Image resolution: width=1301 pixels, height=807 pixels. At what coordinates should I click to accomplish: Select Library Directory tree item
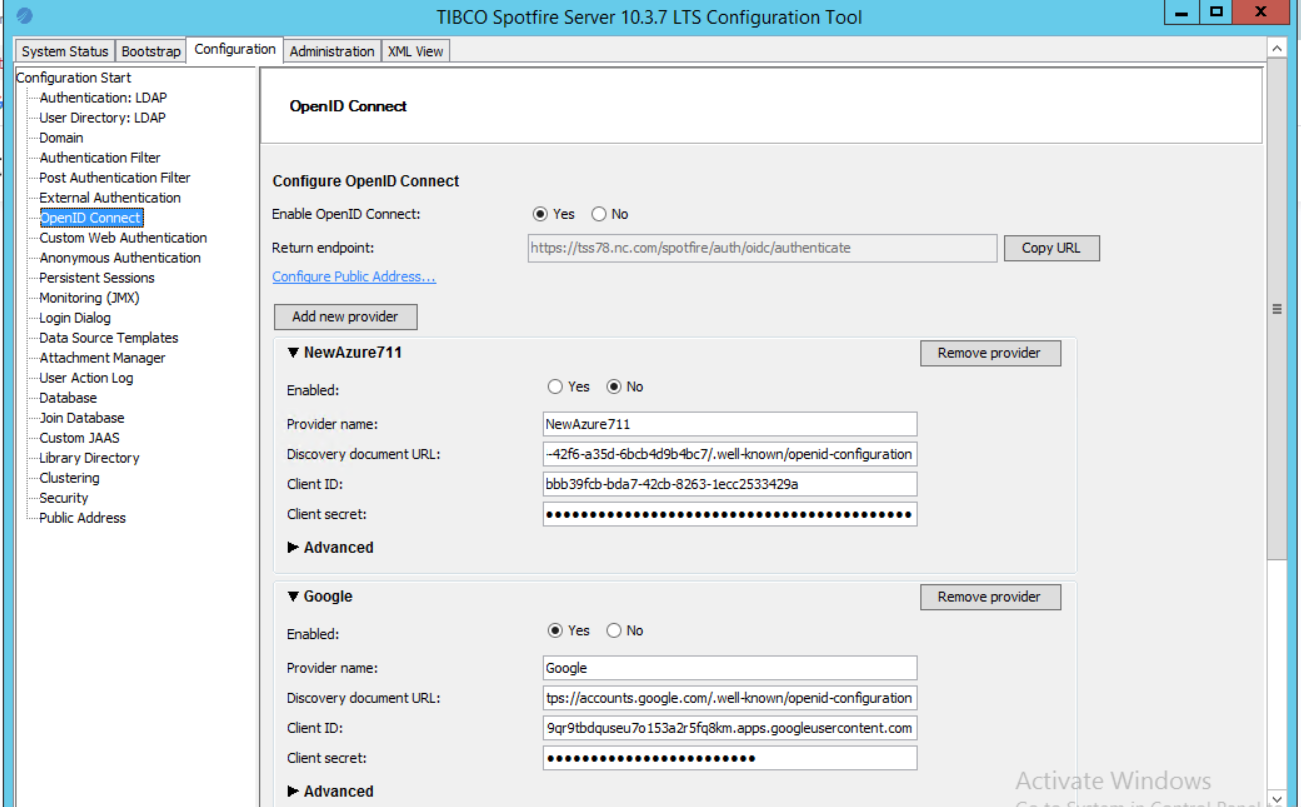pyautogui.click(x=89, y=458)
